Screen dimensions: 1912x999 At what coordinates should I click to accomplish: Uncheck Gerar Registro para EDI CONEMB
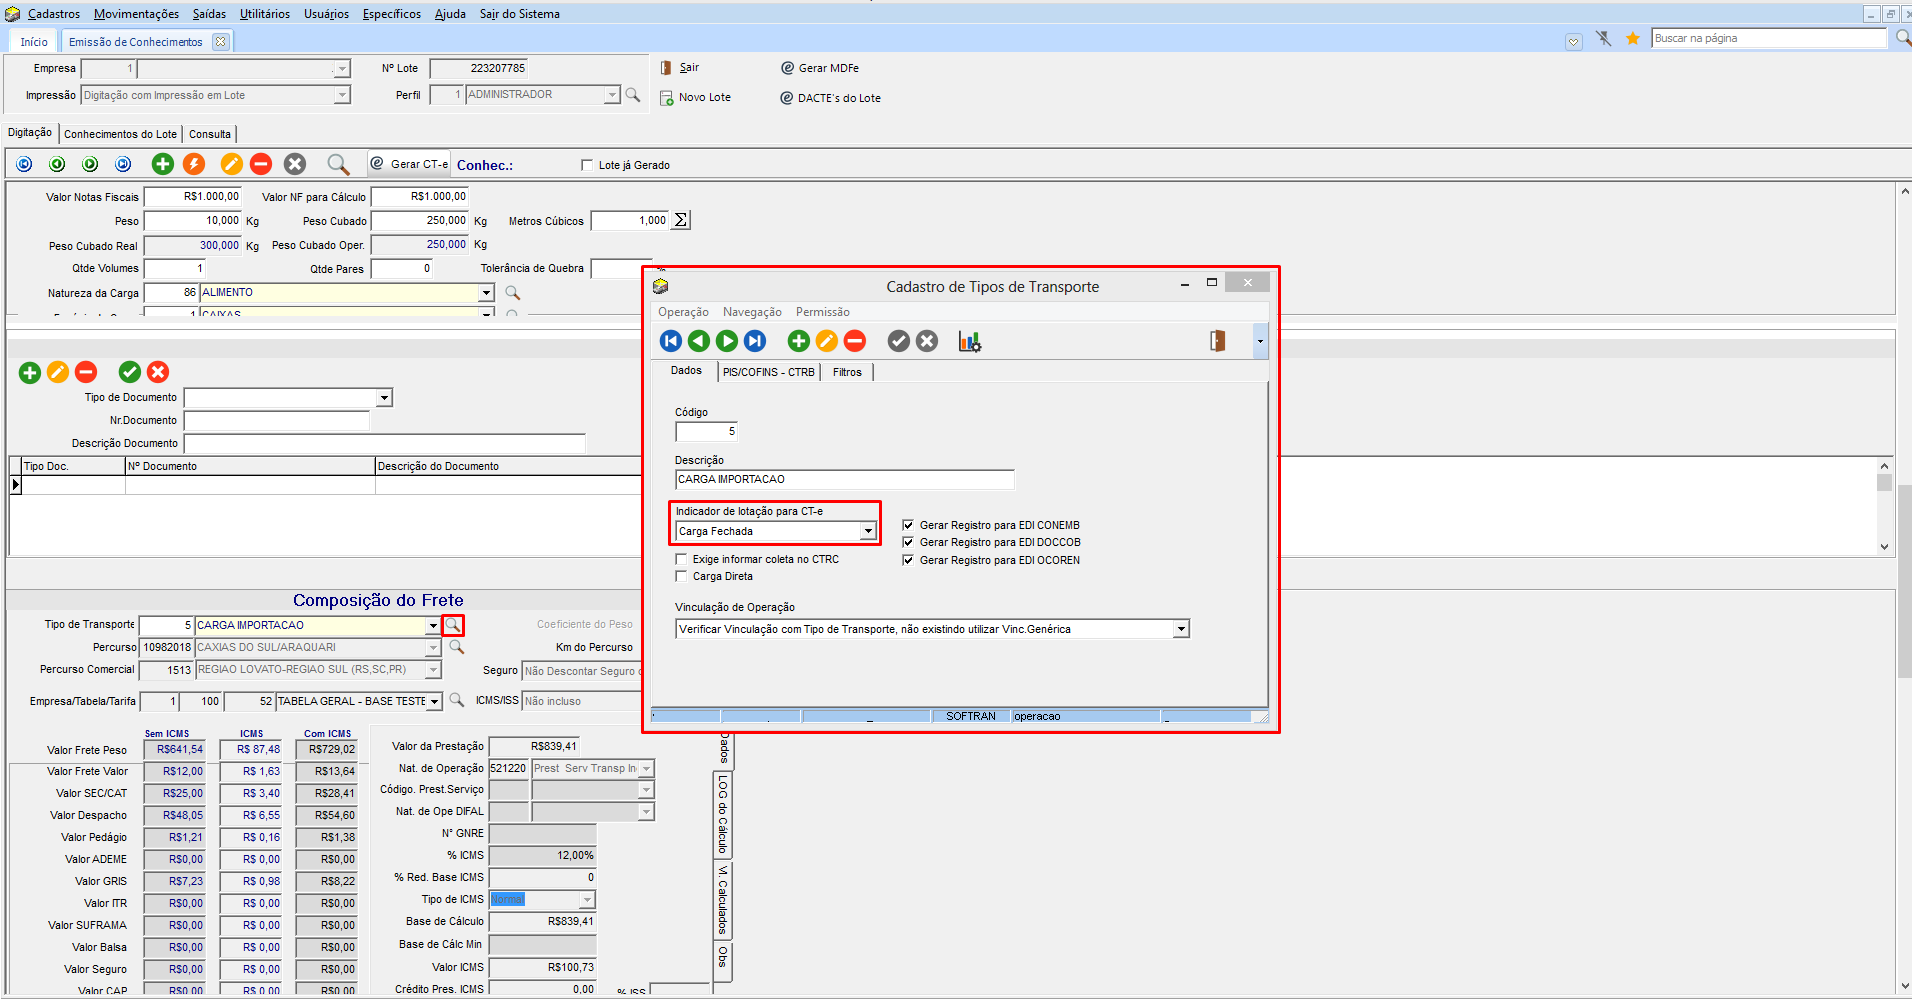(x=908, y=525)
